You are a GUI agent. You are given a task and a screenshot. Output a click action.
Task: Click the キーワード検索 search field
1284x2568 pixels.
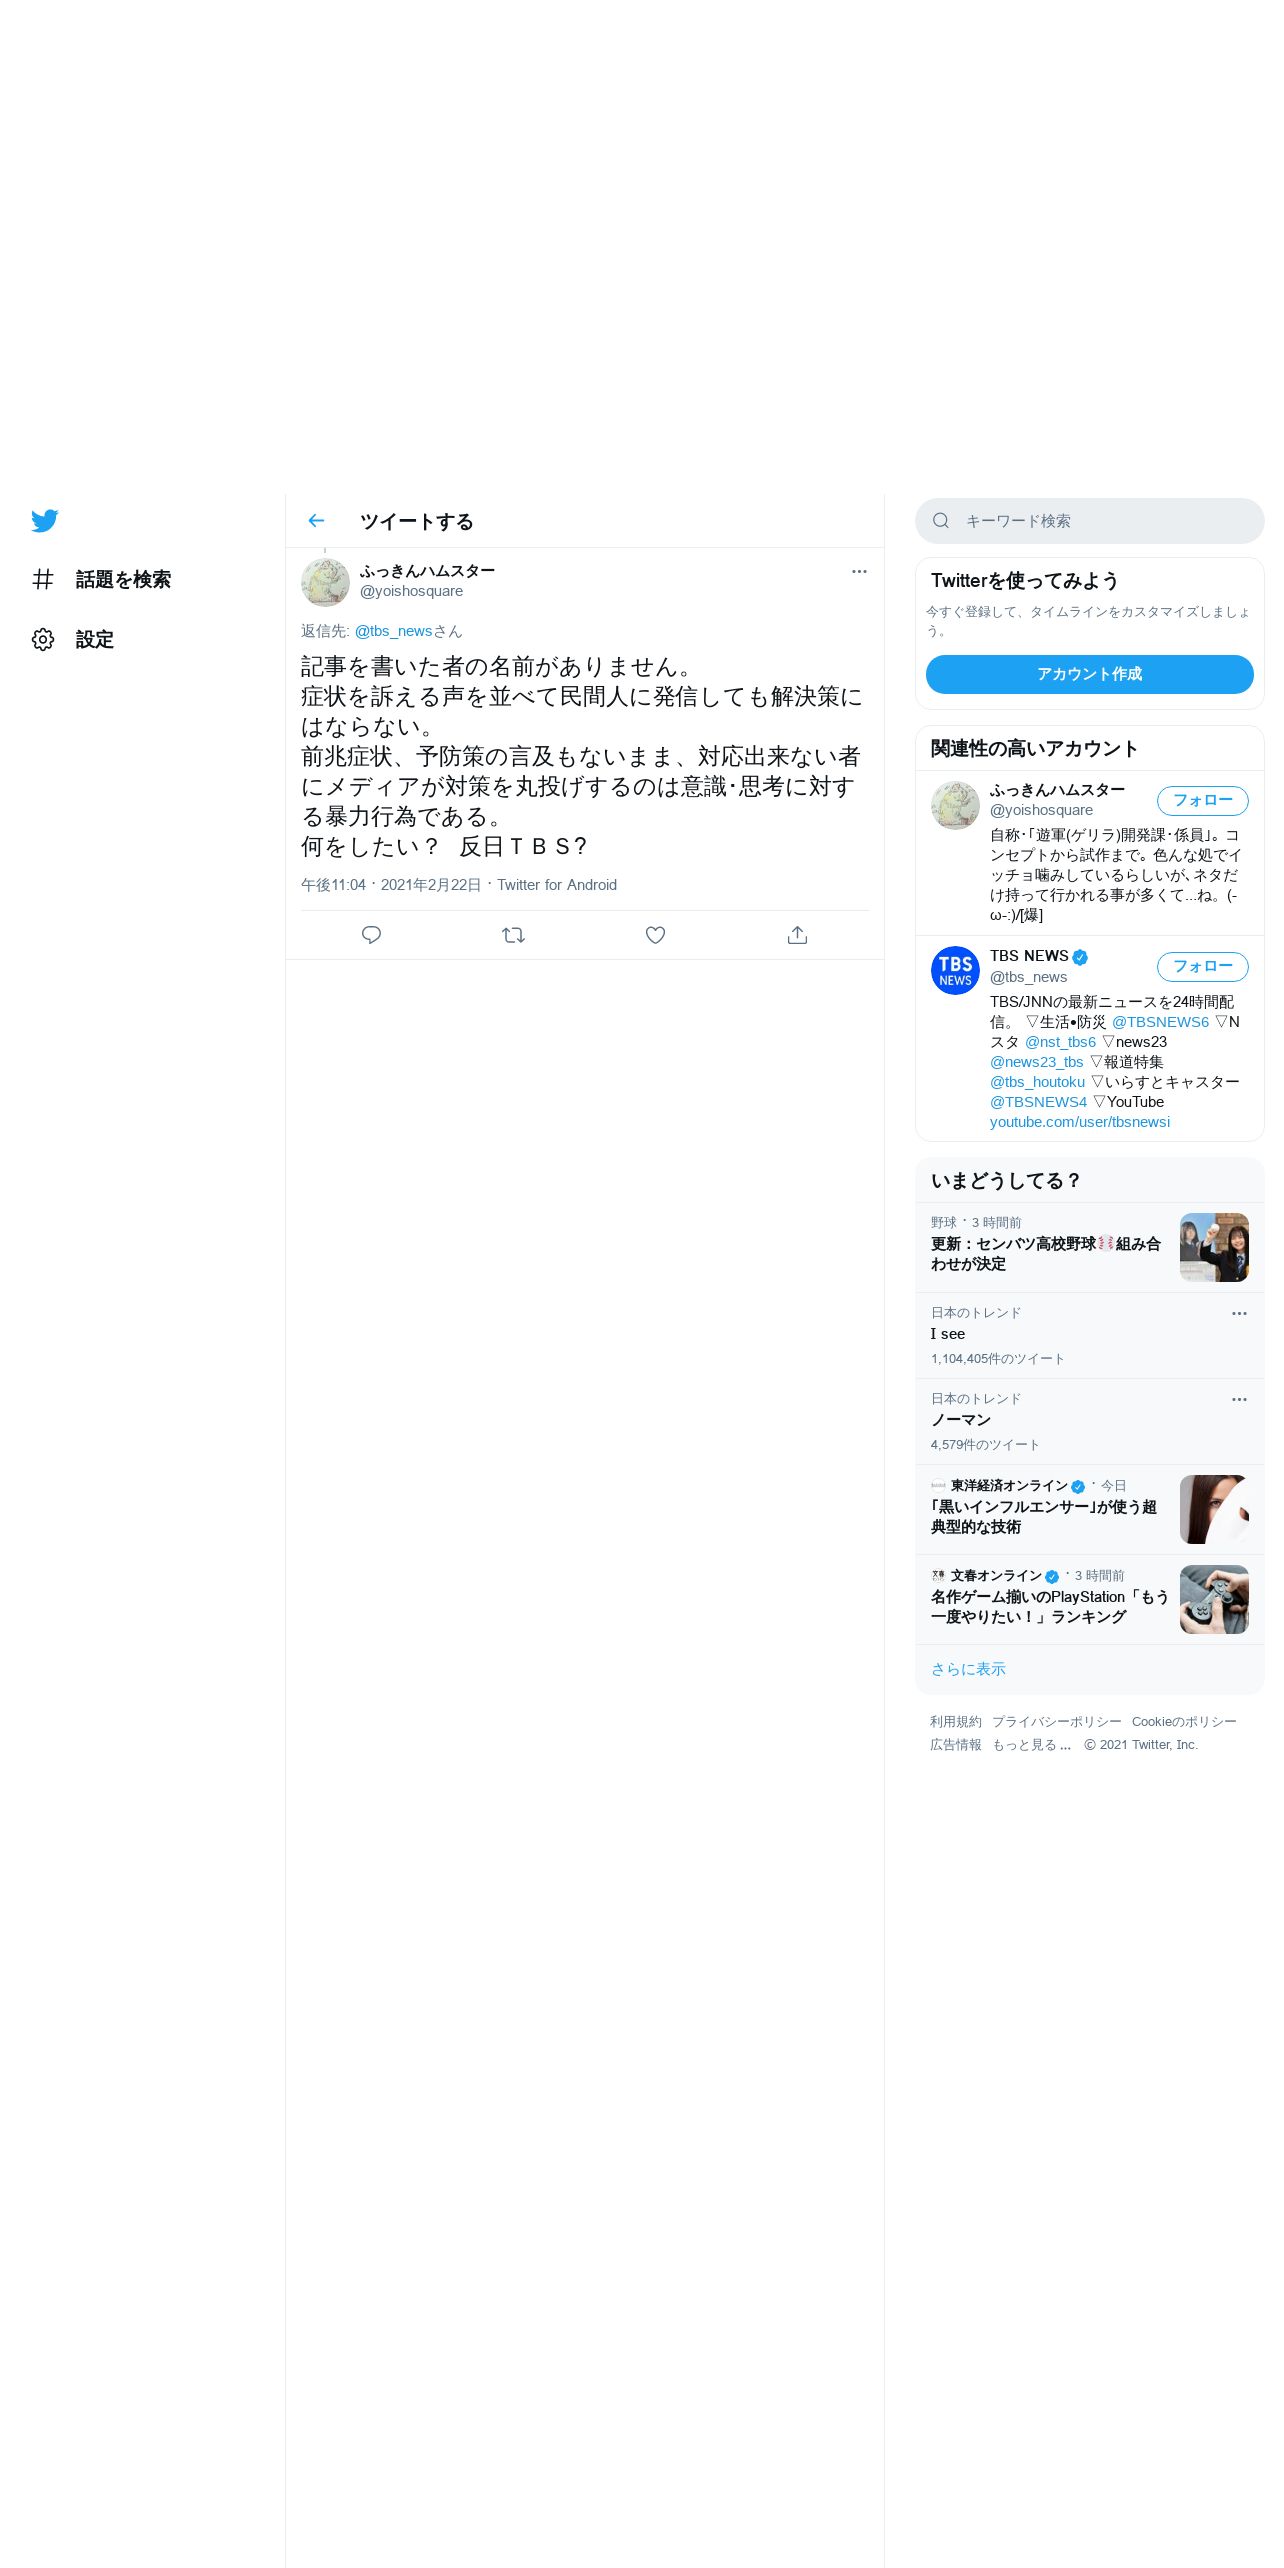click(1090, 521)
